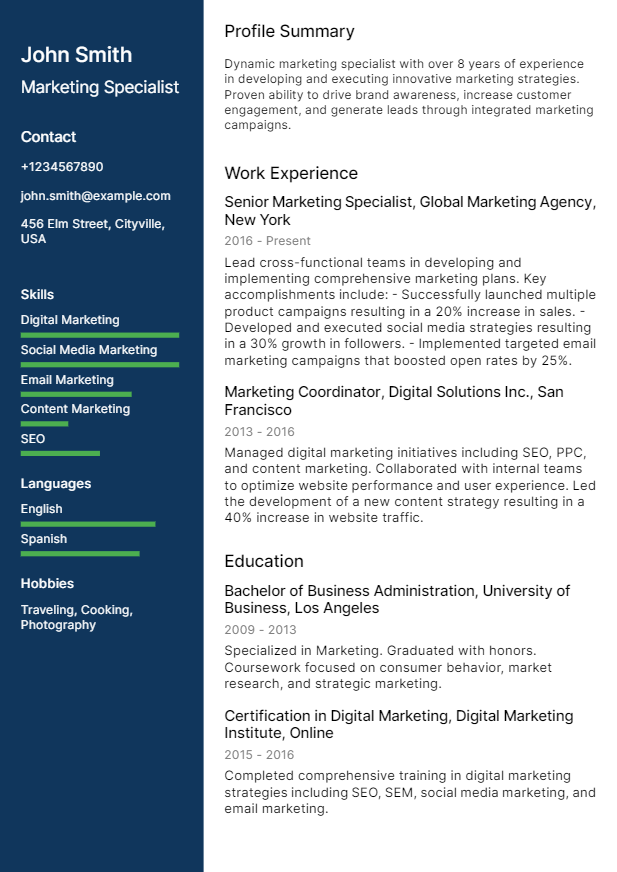Select the Marketing Specialist job title
Image resolution: width=617 pixels, height=872 pixels.
(x=100, y=87)
